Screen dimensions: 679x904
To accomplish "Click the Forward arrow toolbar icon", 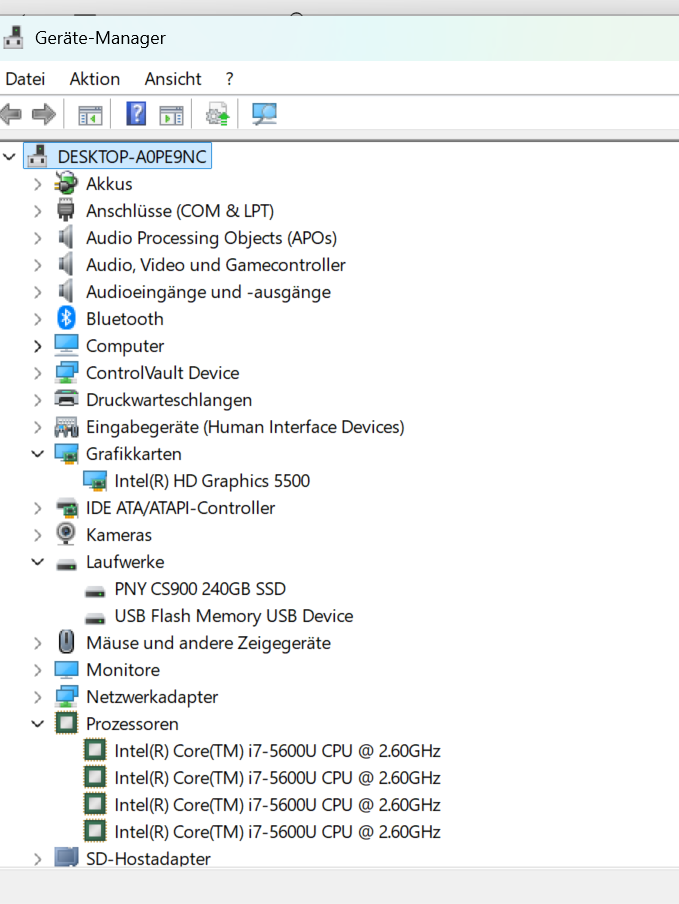I will pyautogui.click(x=44, y=114).
